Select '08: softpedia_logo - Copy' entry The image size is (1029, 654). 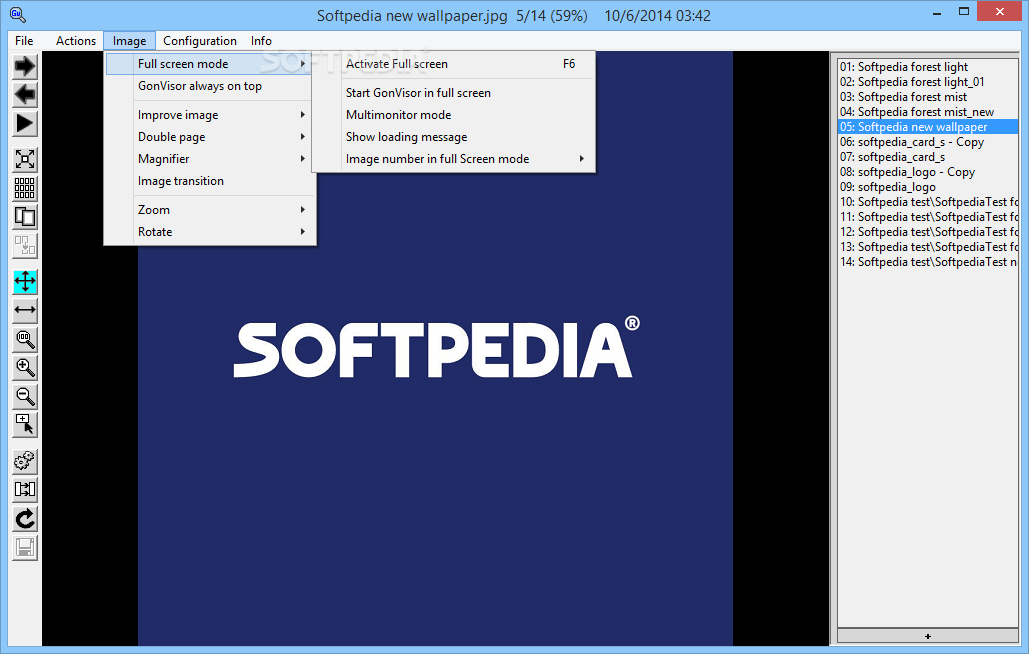(928, 173)
